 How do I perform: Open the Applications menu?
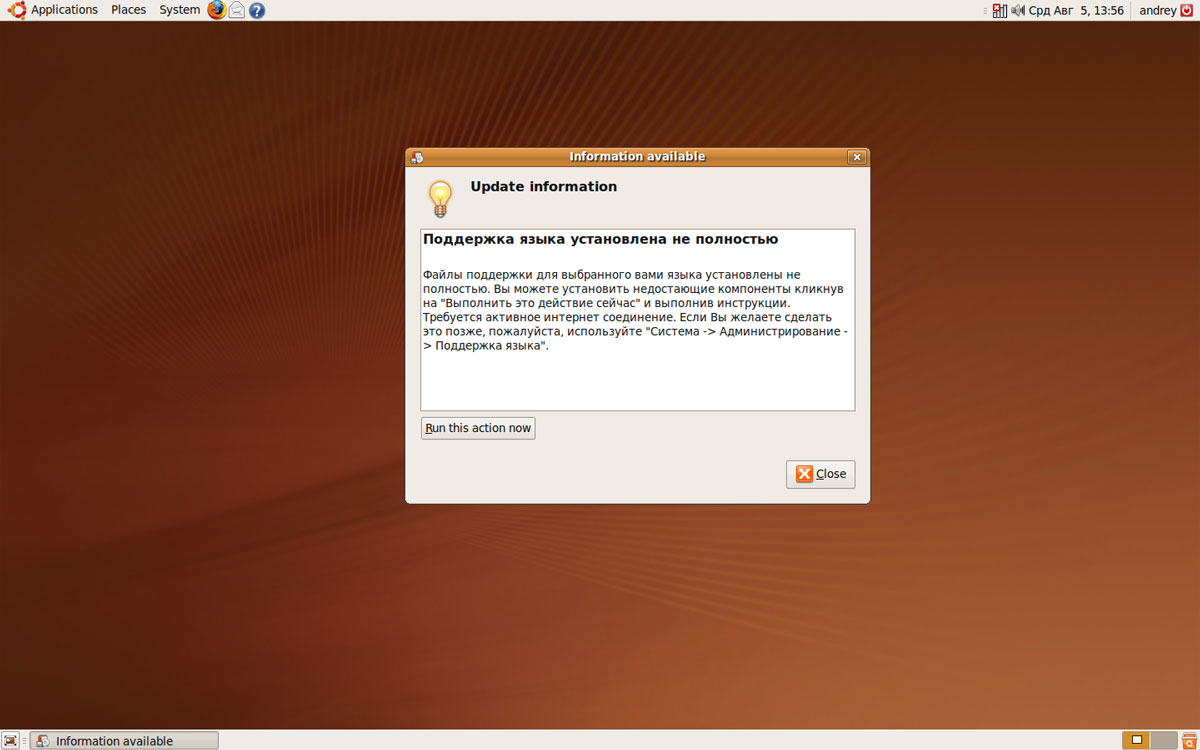tap(54, 10)
